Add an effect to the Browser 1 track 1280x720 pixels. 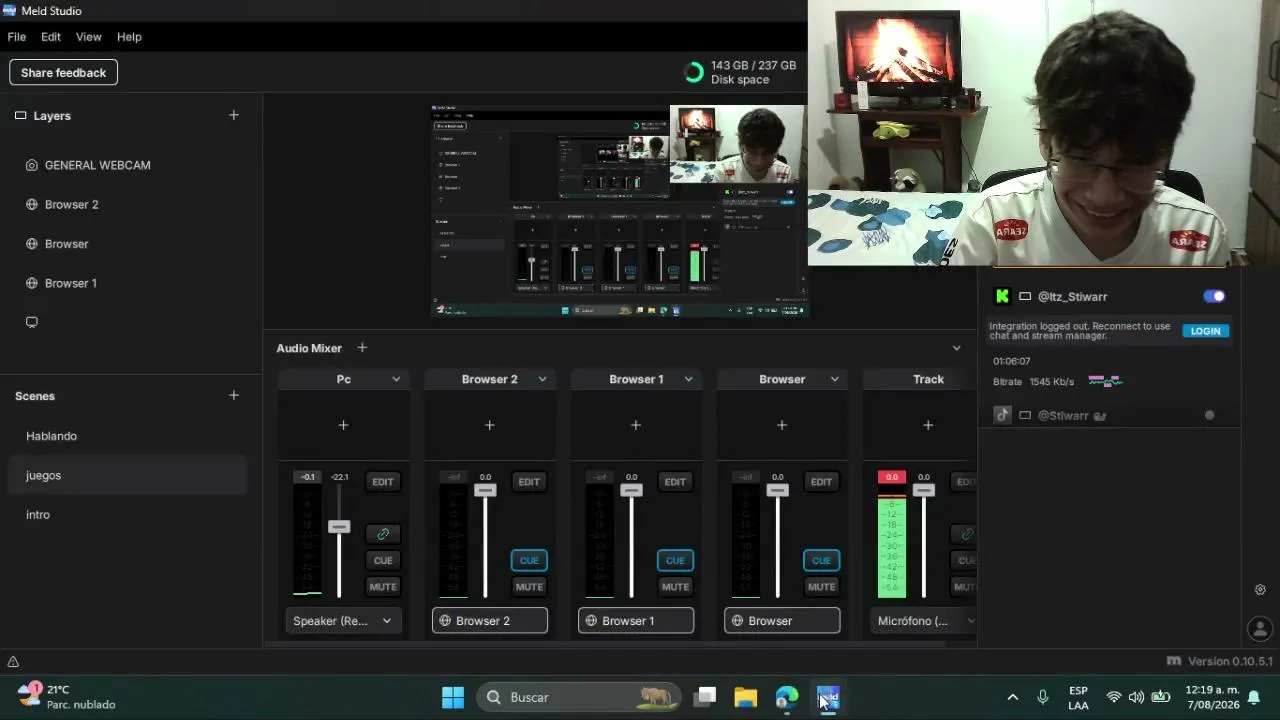pos(635,425)
